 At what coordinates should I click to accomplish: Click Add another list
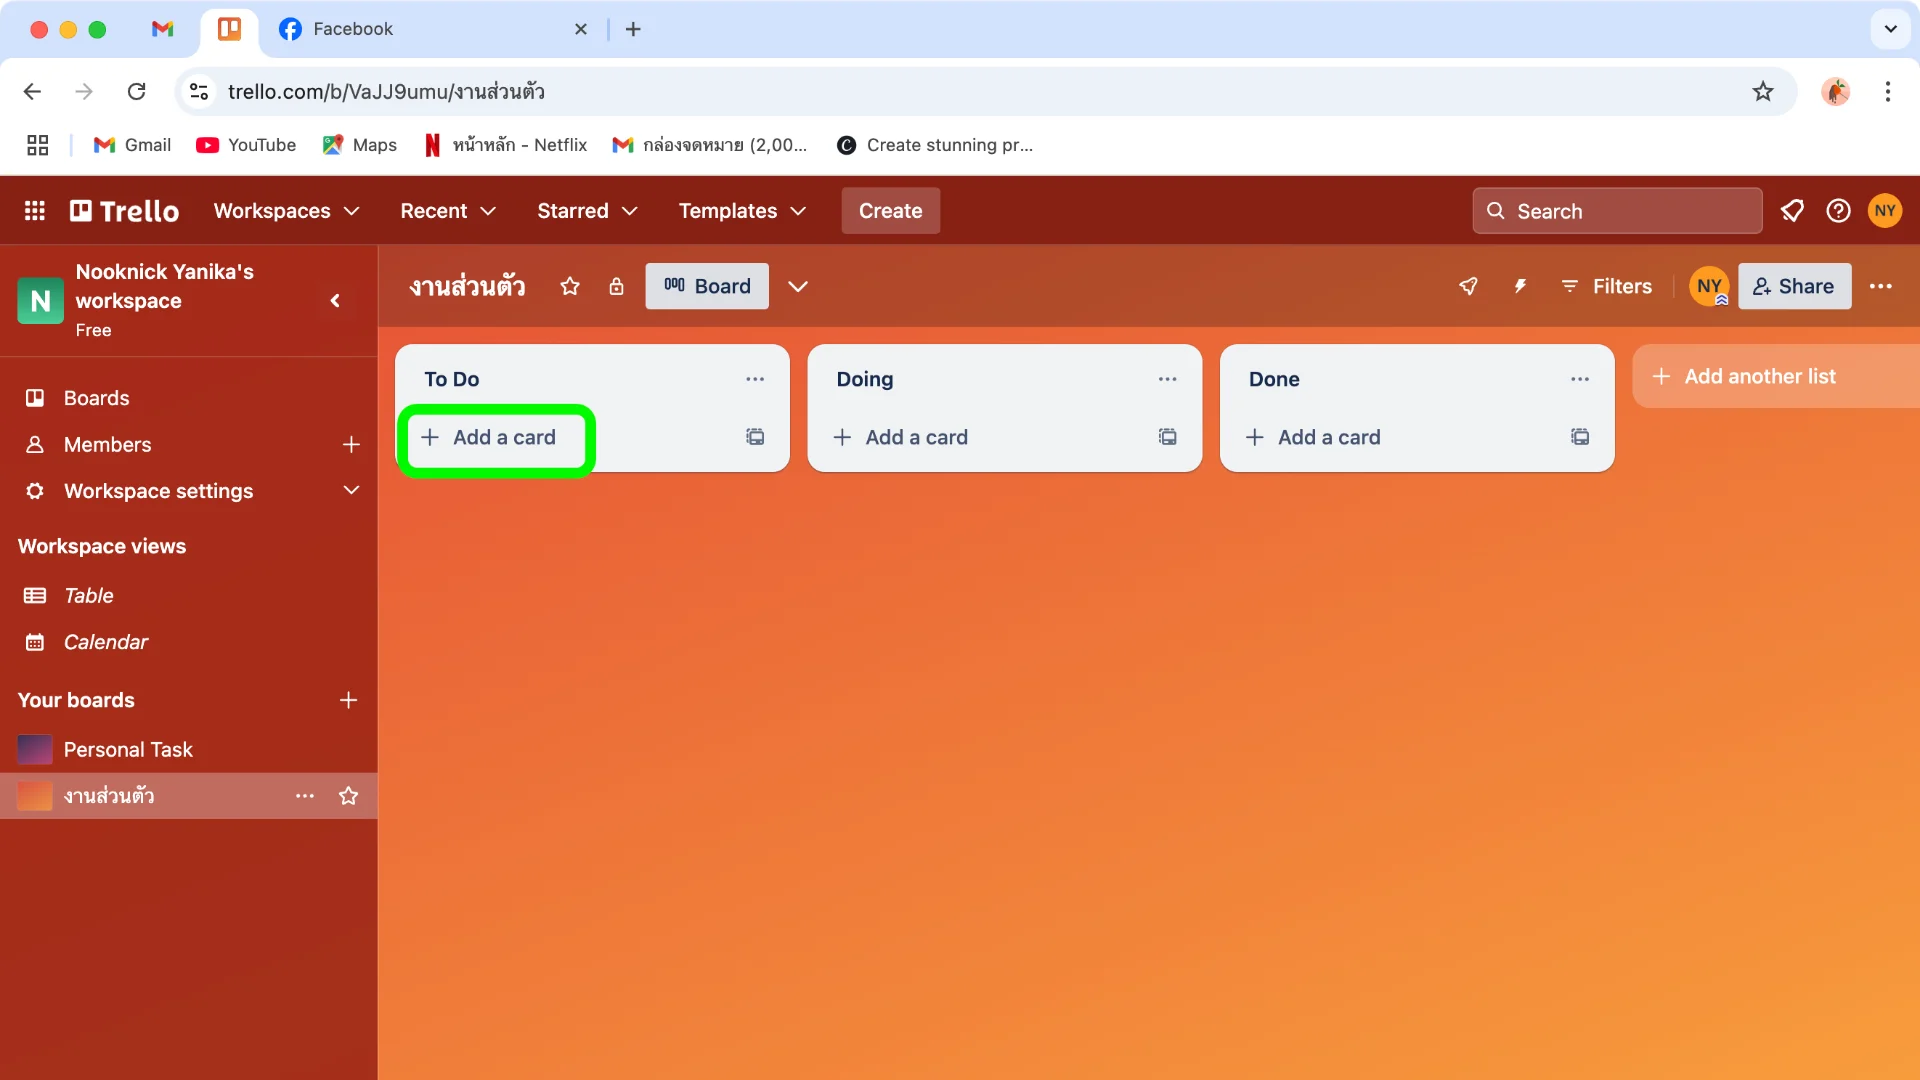(x=1760, y=376)
